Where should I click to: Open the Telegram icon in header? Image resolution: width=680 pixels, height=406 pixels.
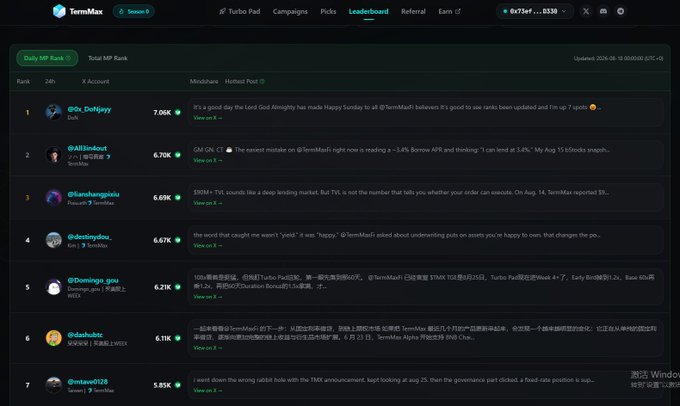(x=621, y=11)
